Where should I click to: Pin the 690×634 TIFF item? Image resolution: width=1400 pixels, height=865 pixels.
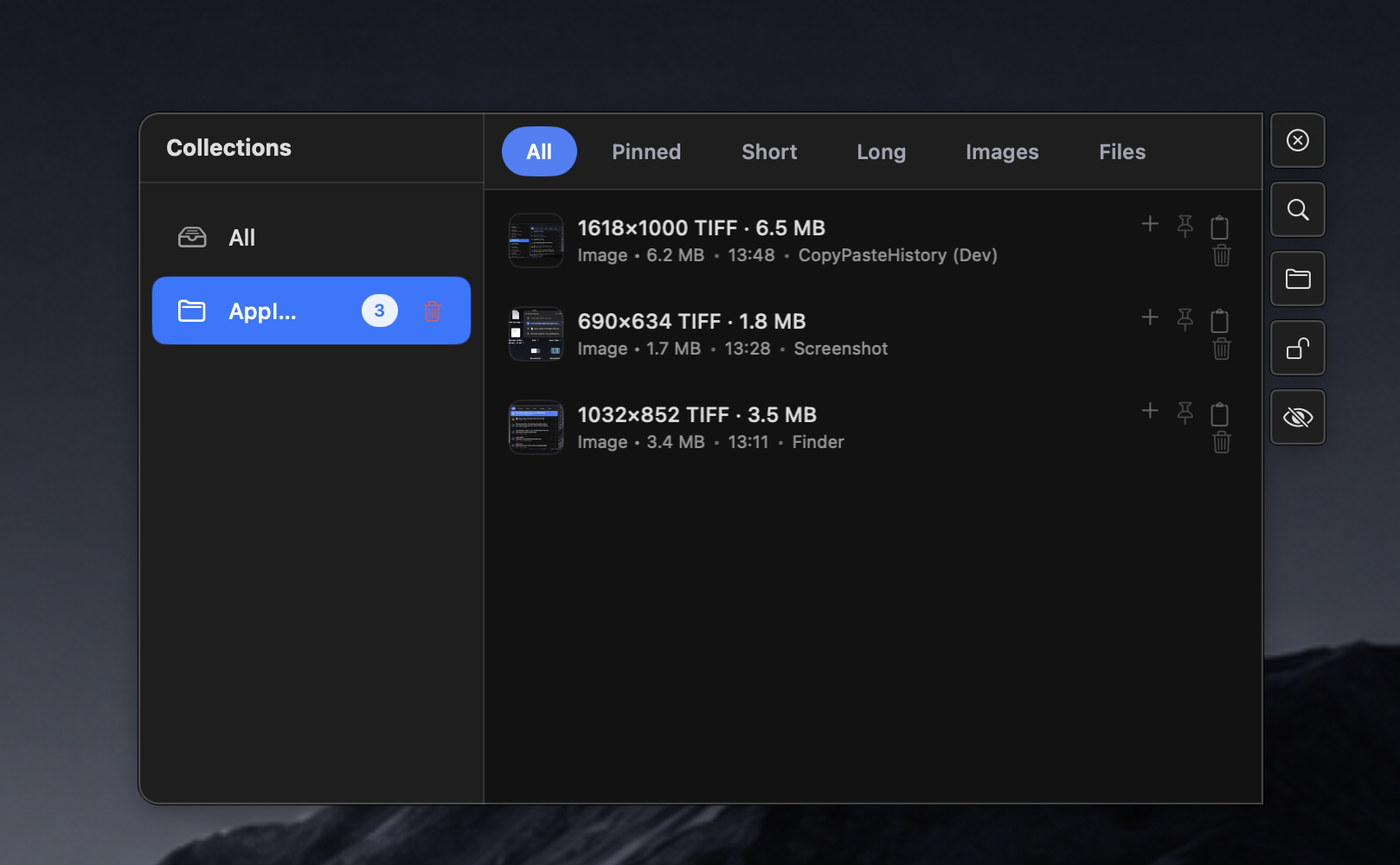pyautogui.click(x=1185, y=319)
